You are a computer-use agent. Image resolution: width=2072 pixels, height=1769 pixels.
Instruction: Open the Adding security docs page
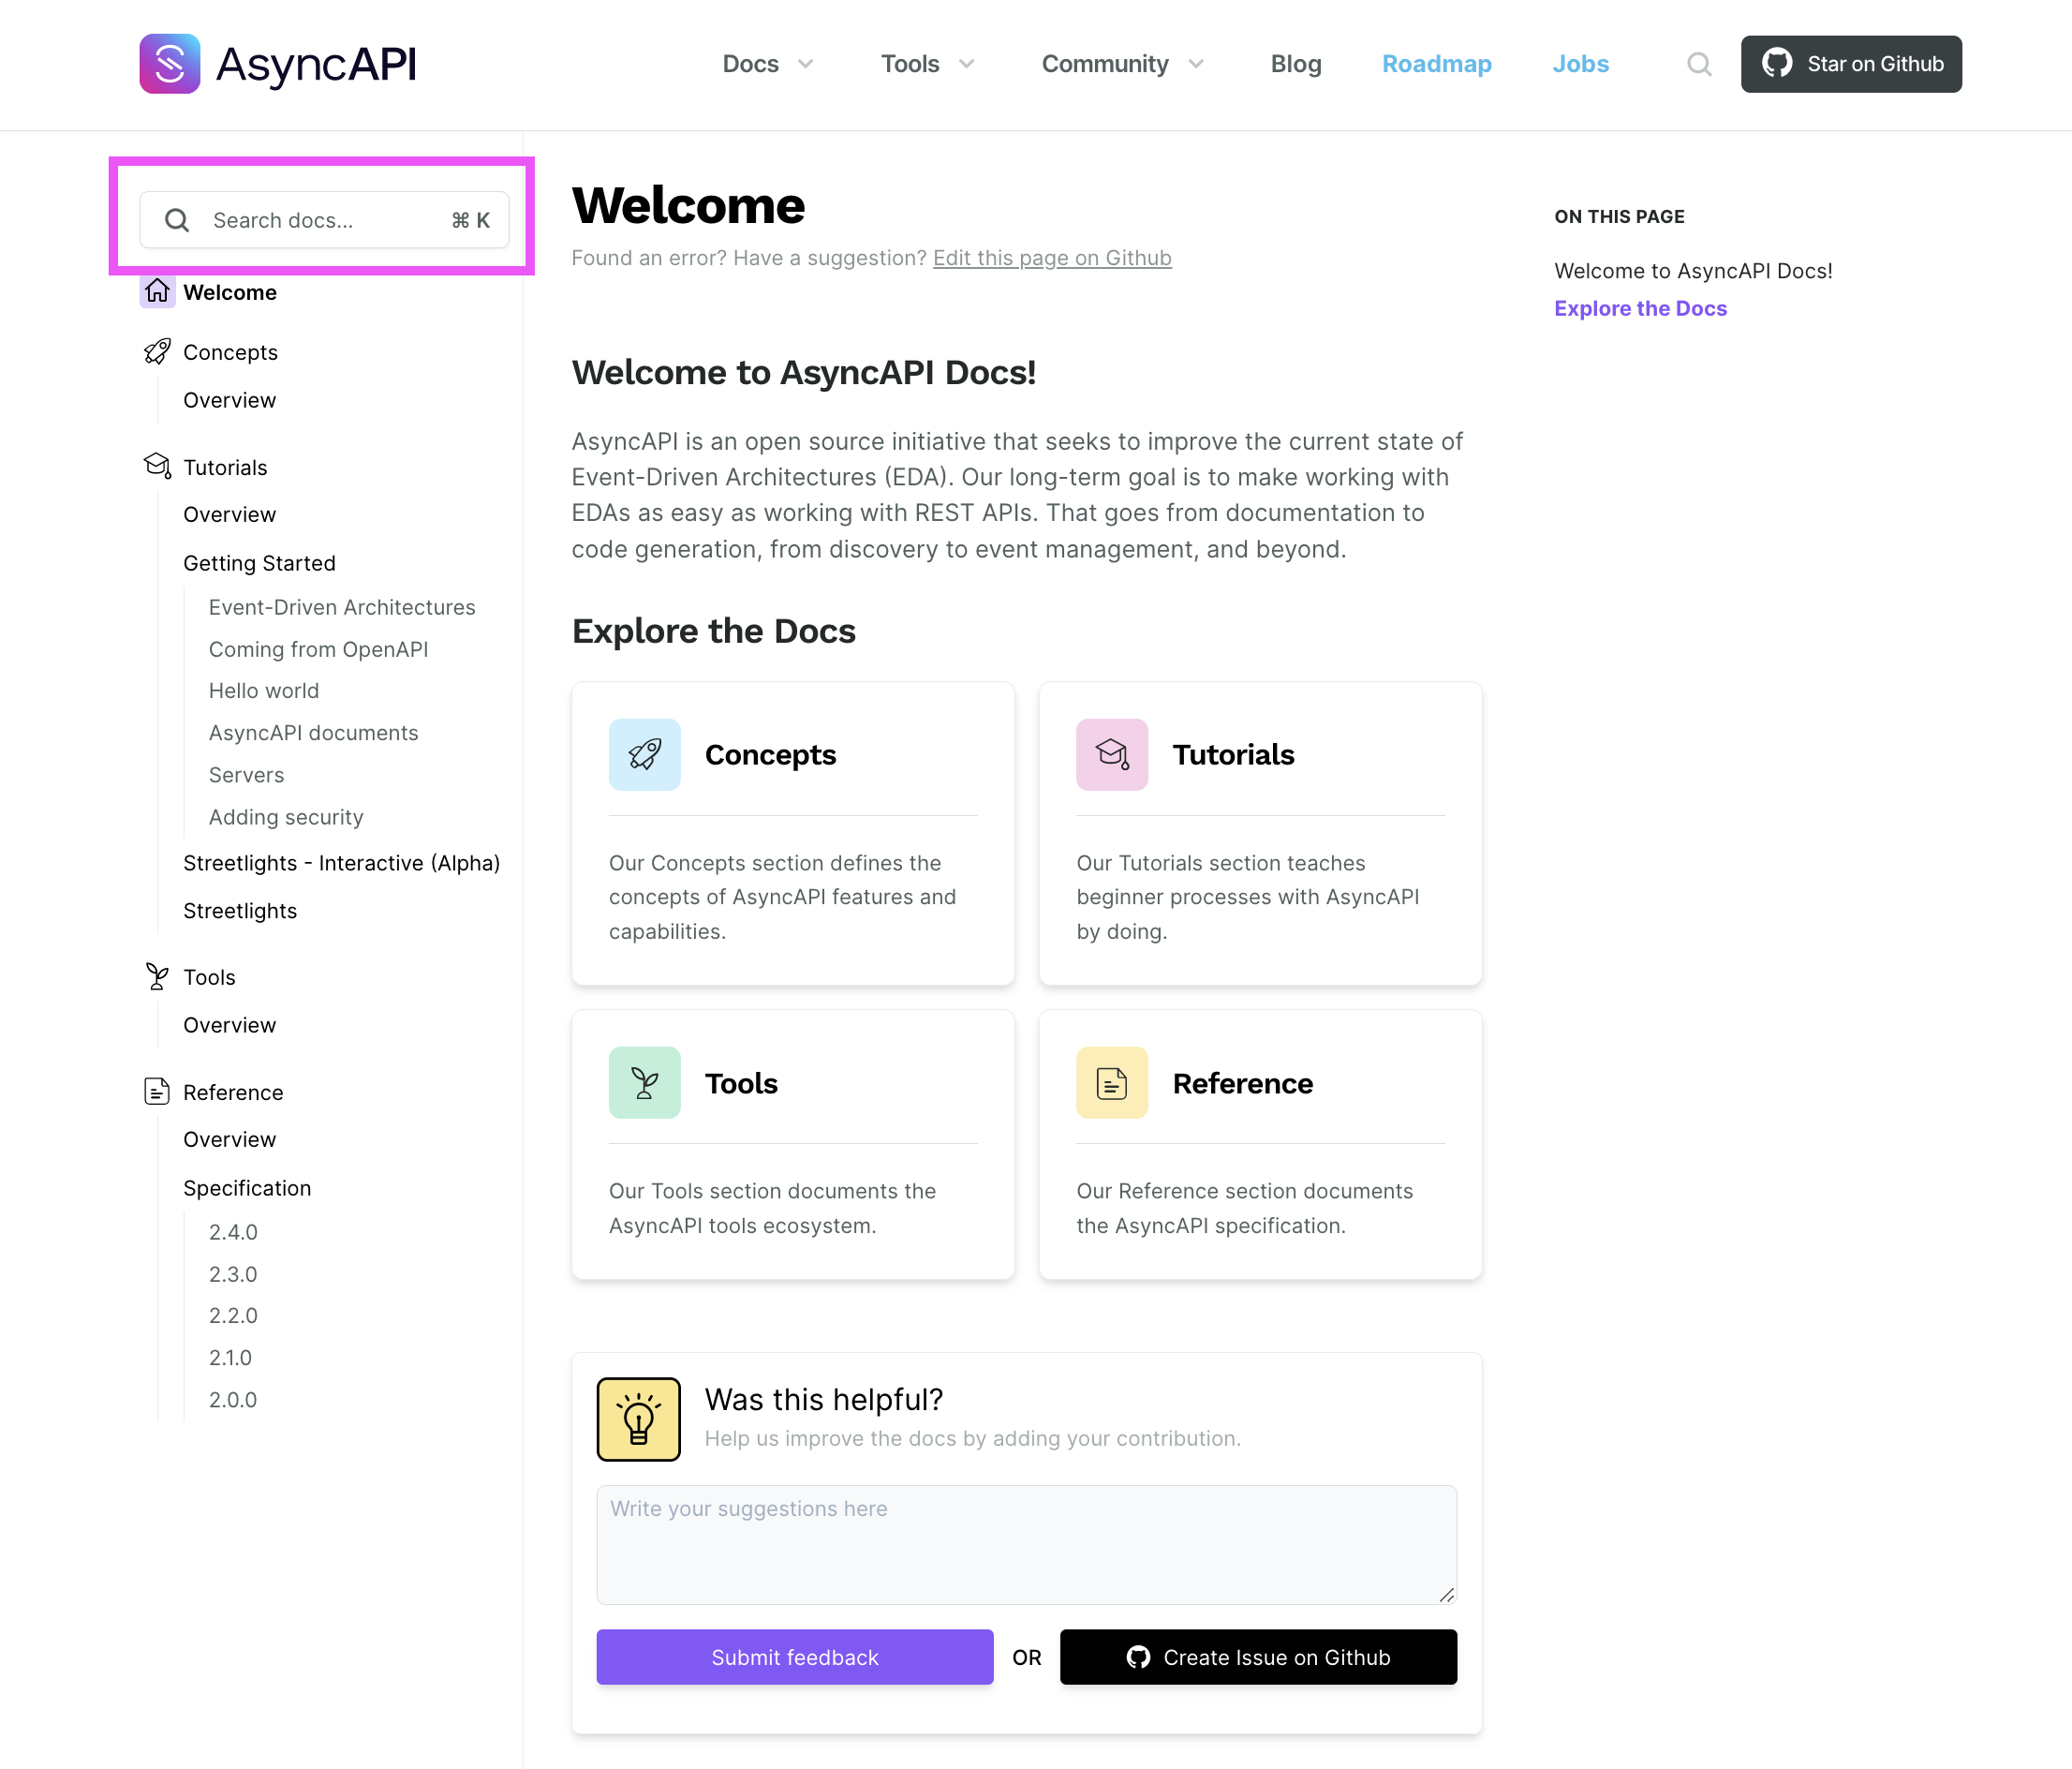point(285,817)
